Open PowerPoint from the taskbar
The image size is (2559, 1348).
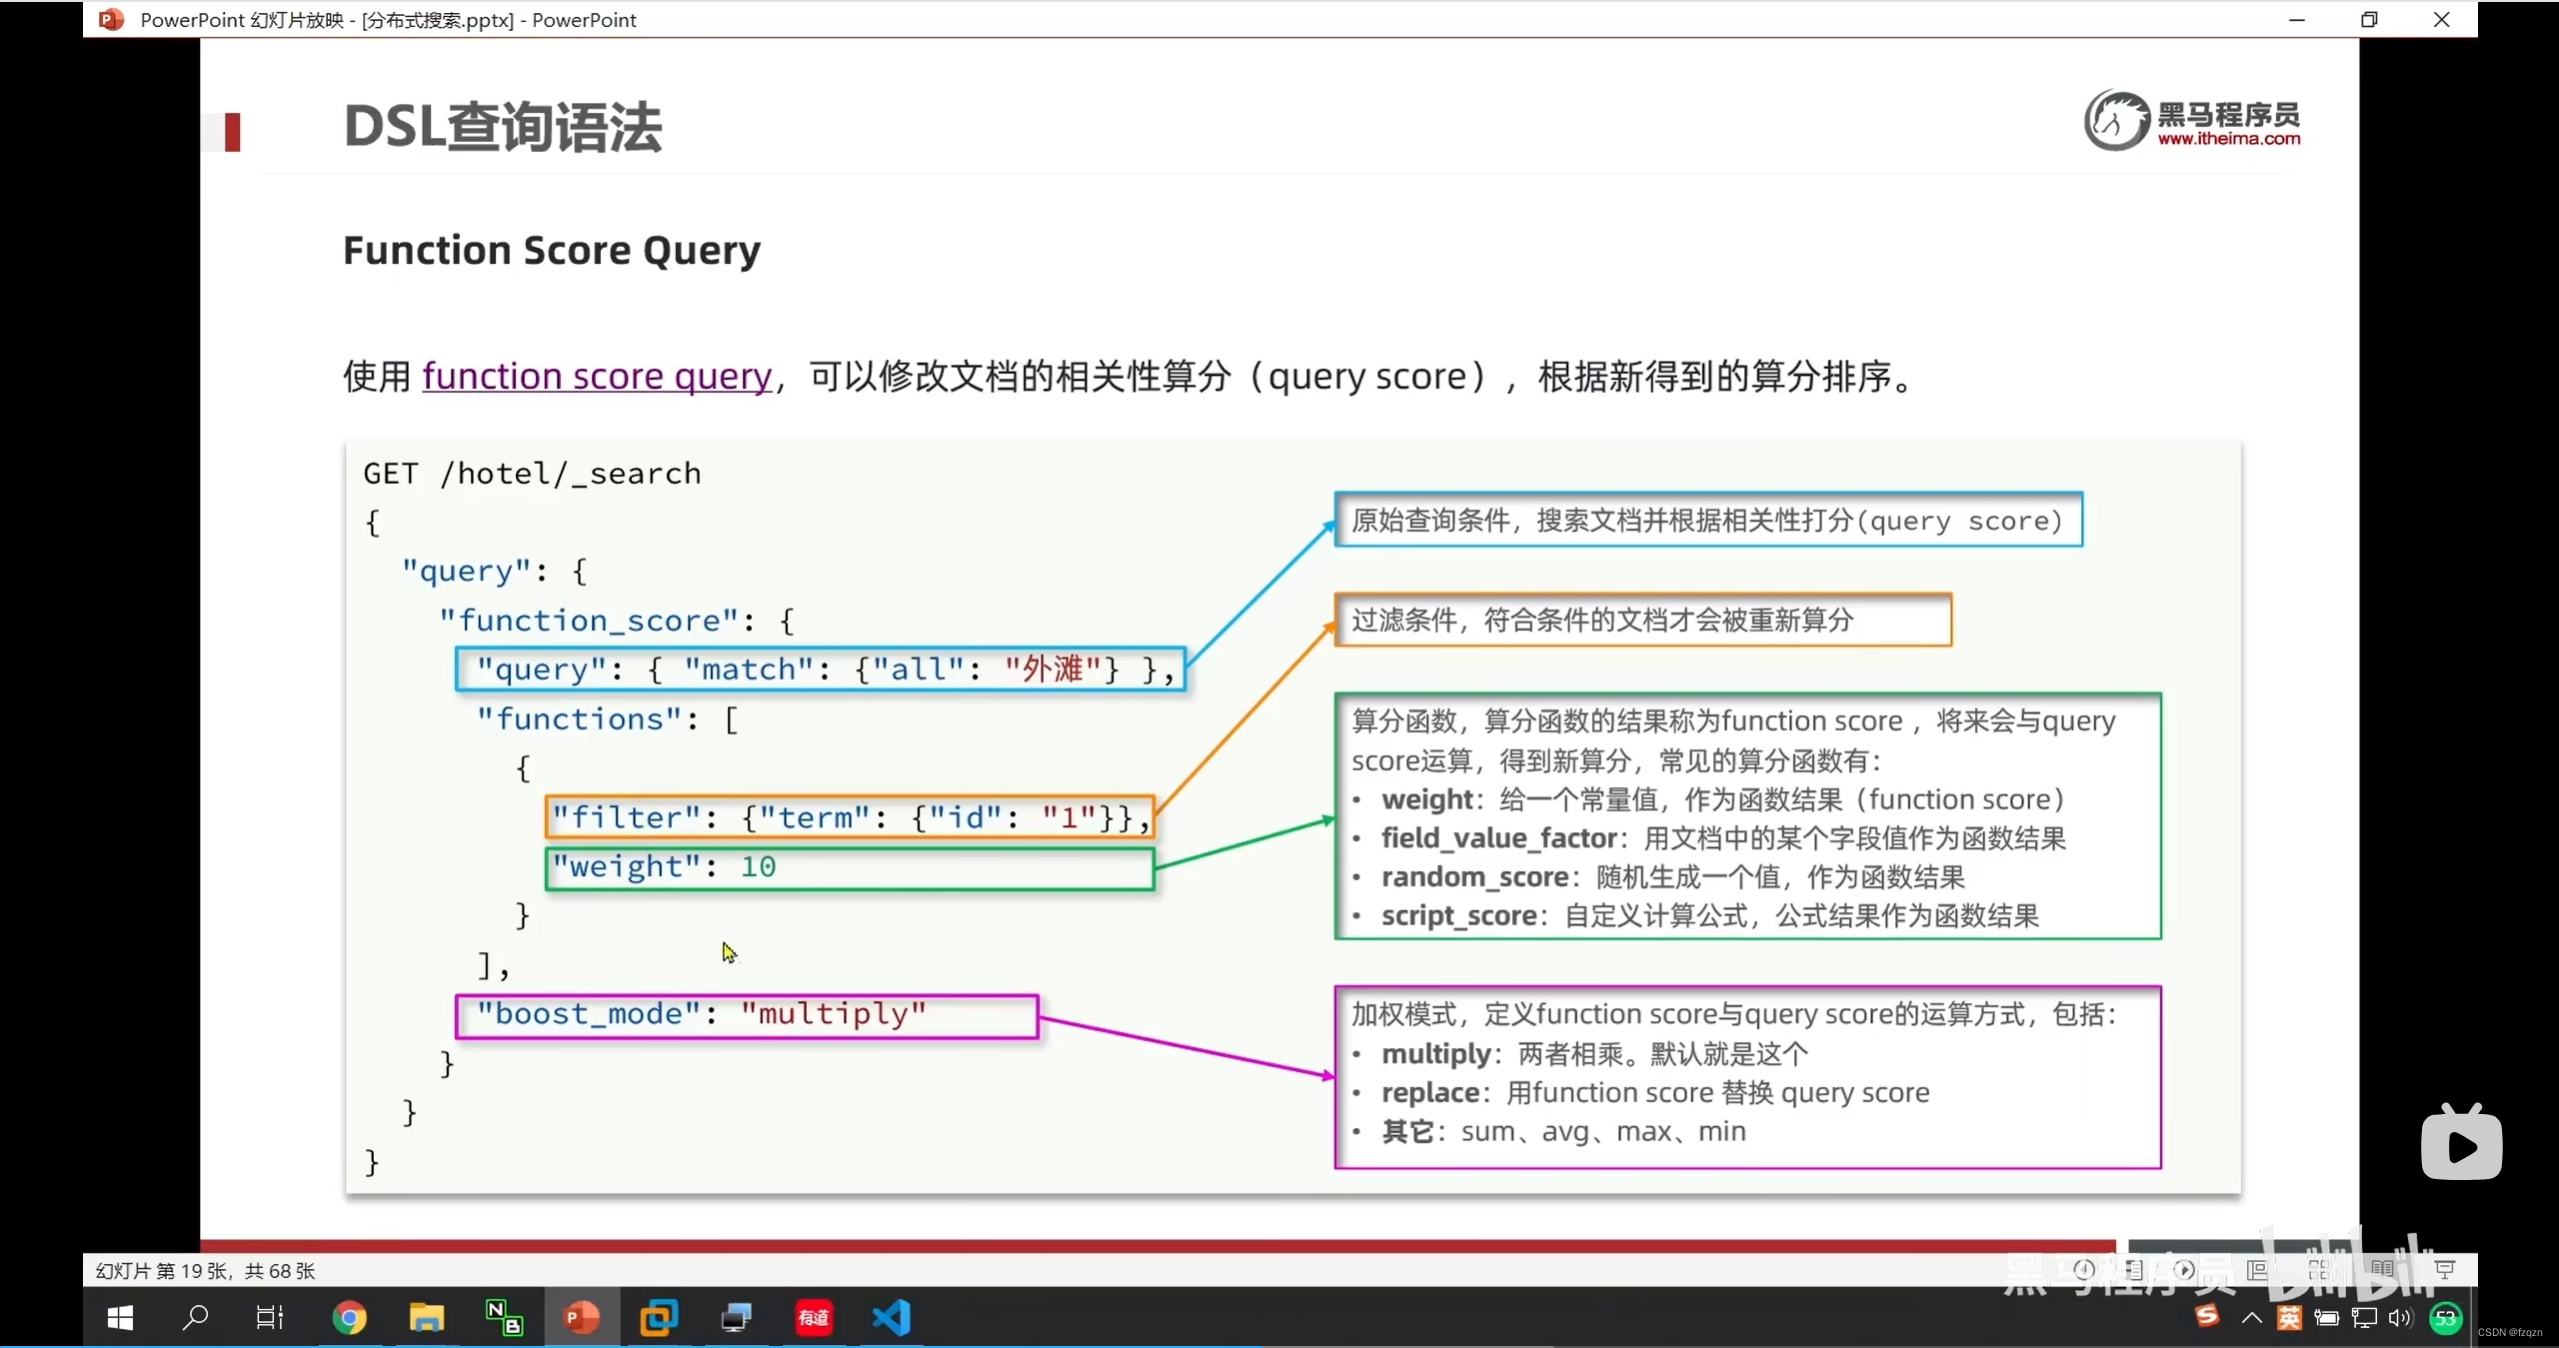point(581,1318)
